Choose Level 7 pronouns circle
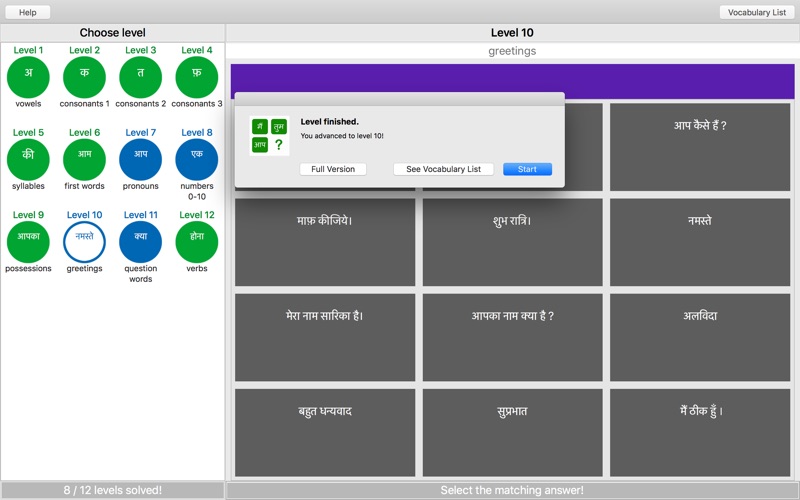Image resolution: width=800 pixels, height=500 pixels. point(140,160)
